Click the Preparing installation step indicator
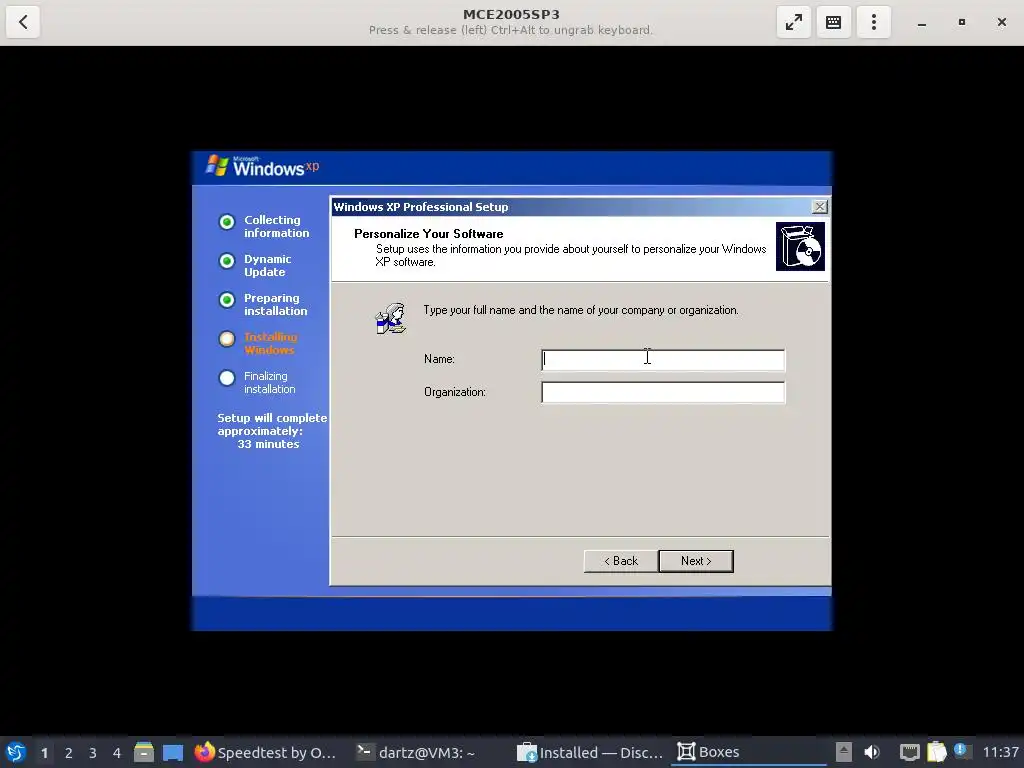 coord(227,300)
